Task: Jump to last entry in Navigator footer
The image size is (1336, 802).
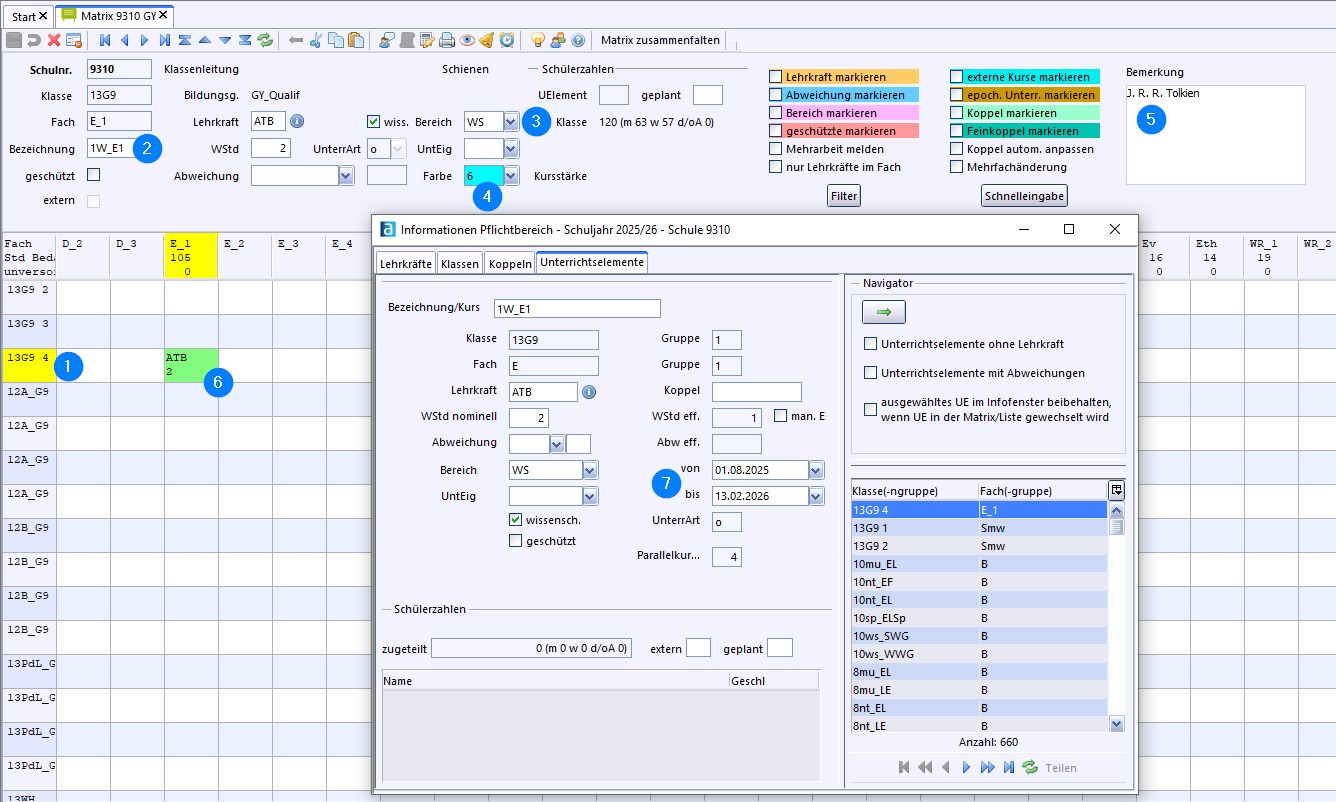Action: tap(1009, 767)
